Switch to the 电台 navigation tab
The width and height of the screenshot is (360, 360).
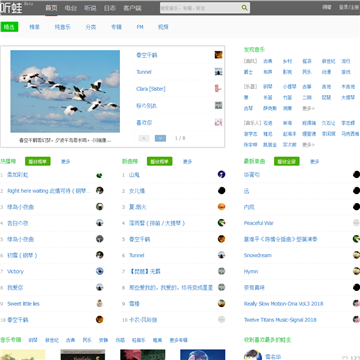71,8
